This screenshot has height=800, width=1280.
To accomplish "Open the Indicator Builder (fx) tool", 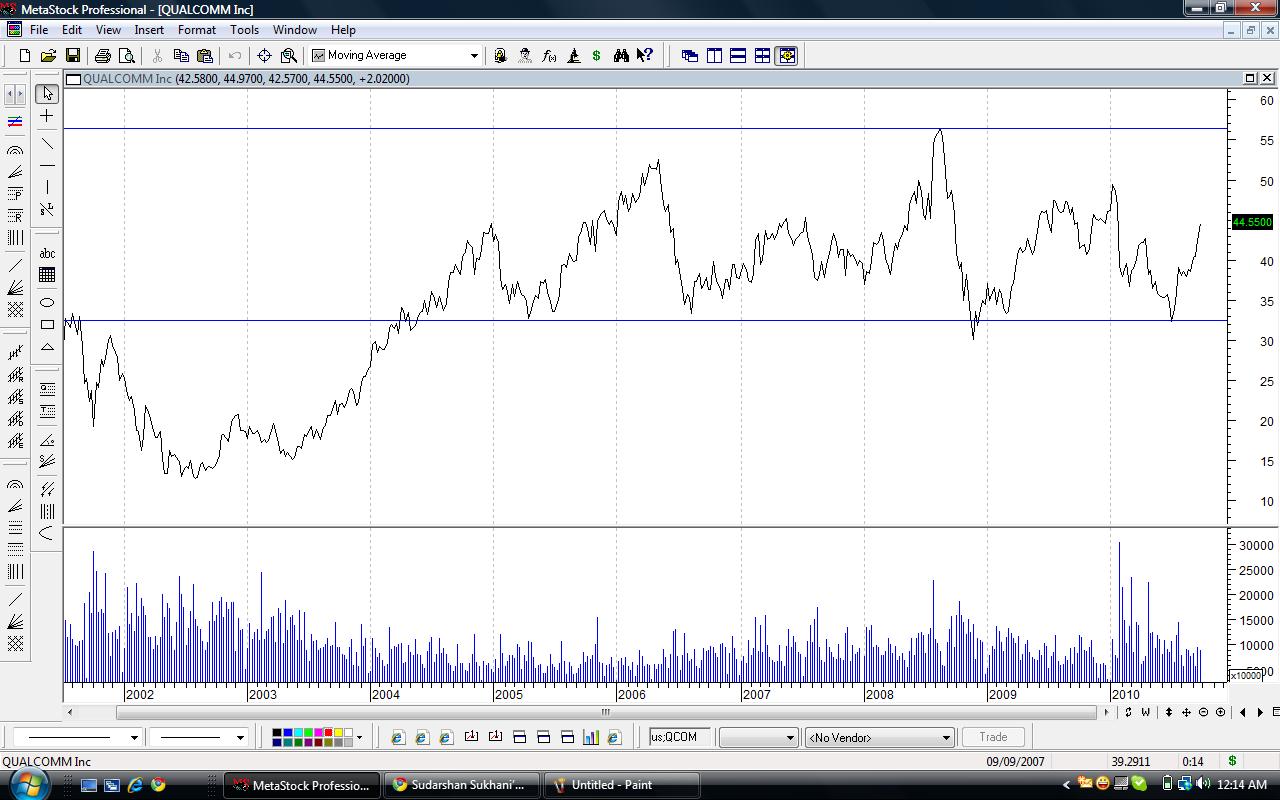I will coord(549,56).
